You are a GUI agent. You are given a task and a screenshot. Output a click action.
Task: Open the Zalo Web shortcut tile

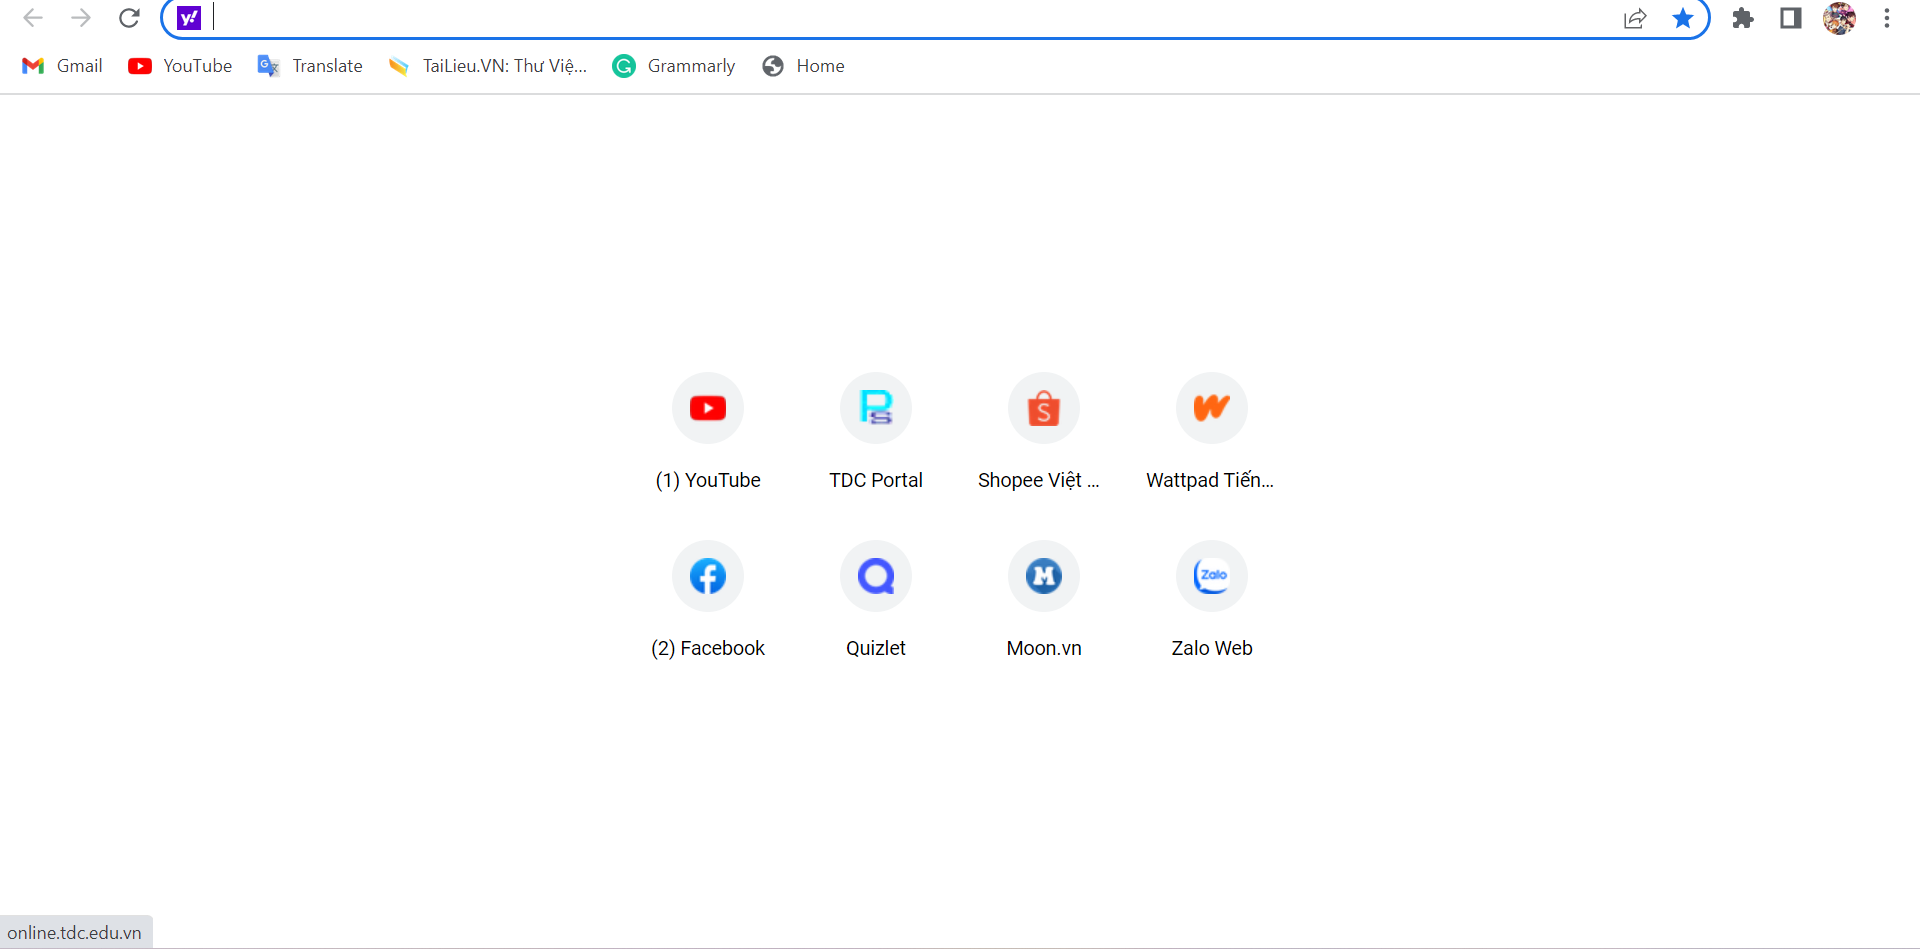[x=1212, y=600]
